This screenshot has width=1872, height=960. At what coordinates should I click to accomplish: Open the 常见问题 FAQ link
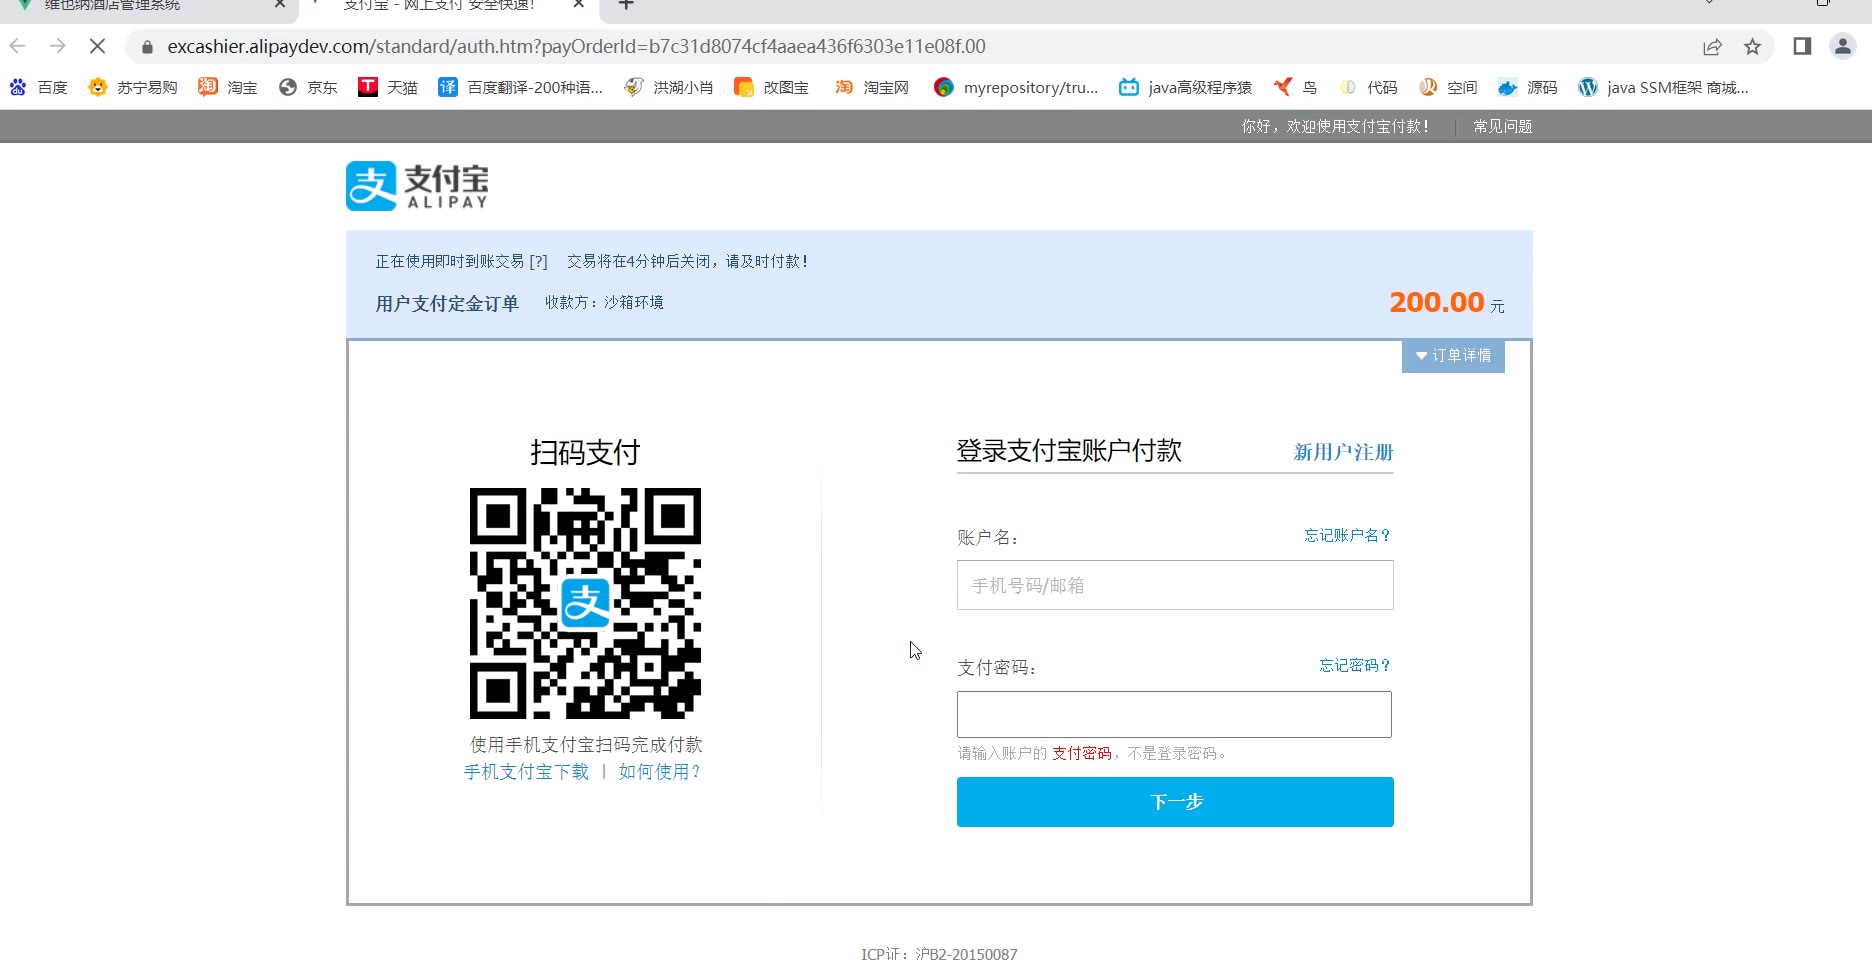coord(1502,126)
